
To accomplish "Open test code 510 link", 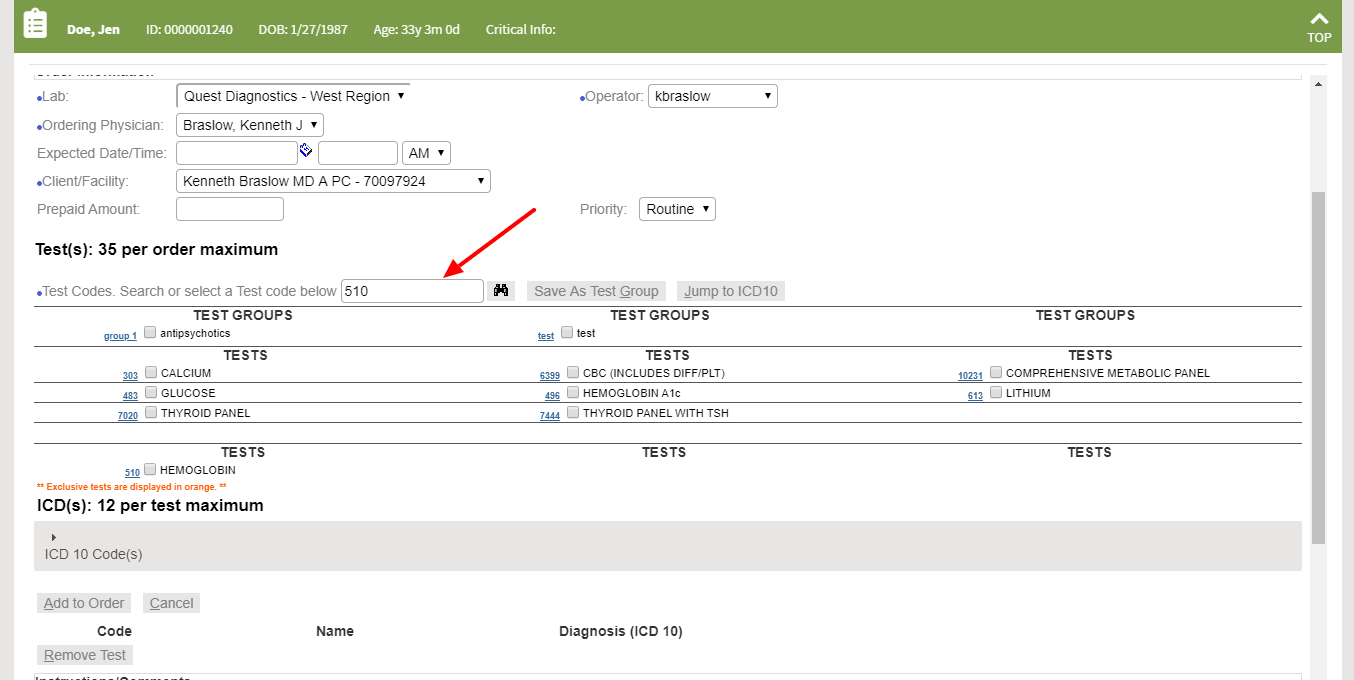I will click(132, 473).
